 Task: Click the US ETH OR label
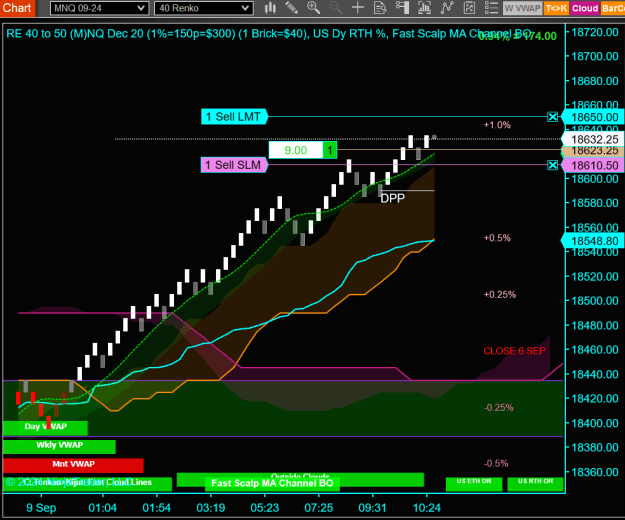pyautogui.click(x=474, y=483)
